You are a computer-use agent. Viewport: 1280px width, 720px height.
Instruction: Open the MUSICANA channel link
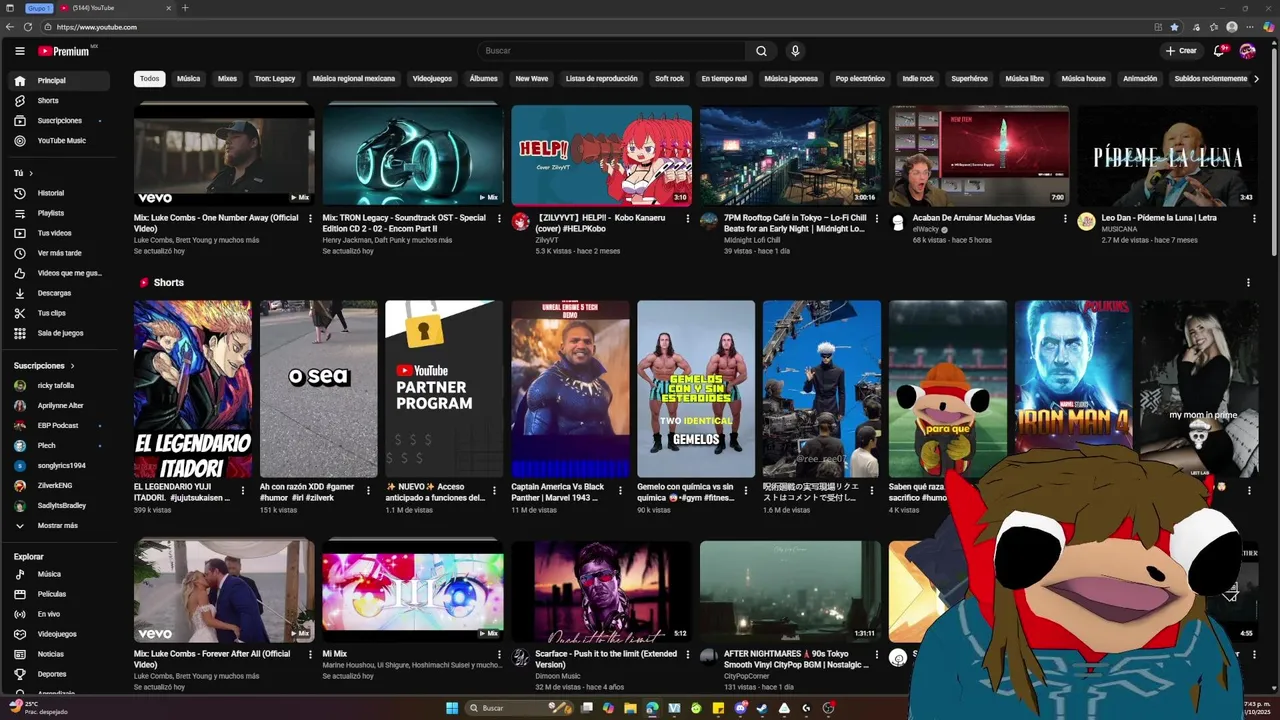click(x=1120, y=229)
